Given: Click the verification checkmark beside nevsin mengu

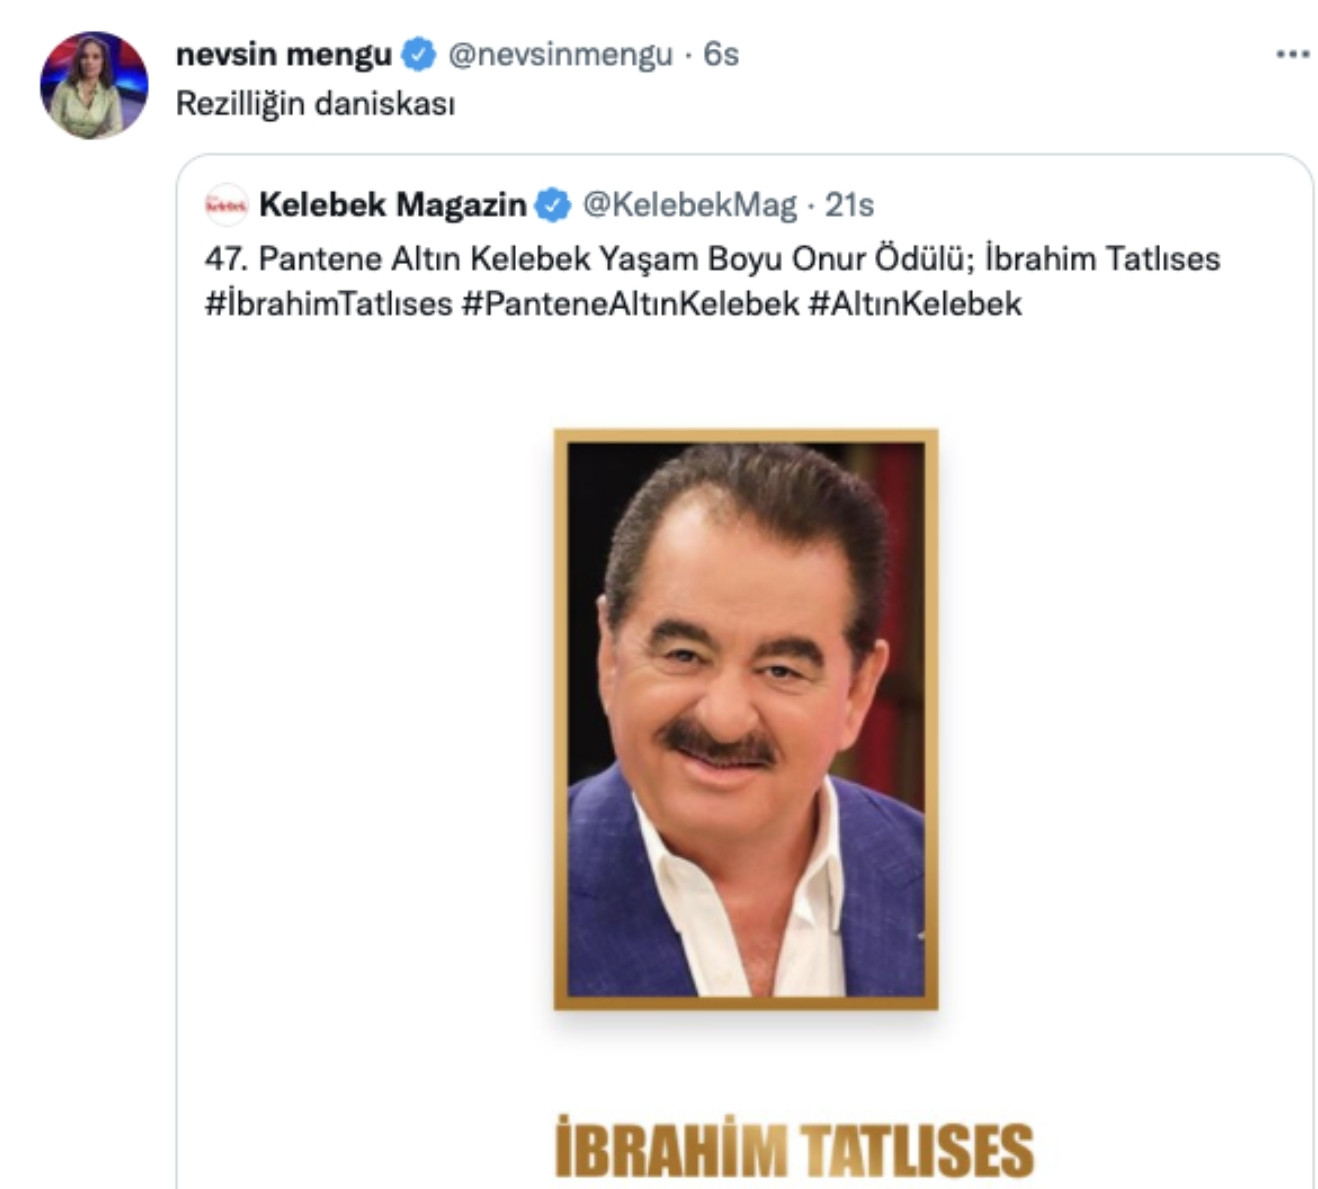Looking at the screenshot, I should [x=416, y=58].
